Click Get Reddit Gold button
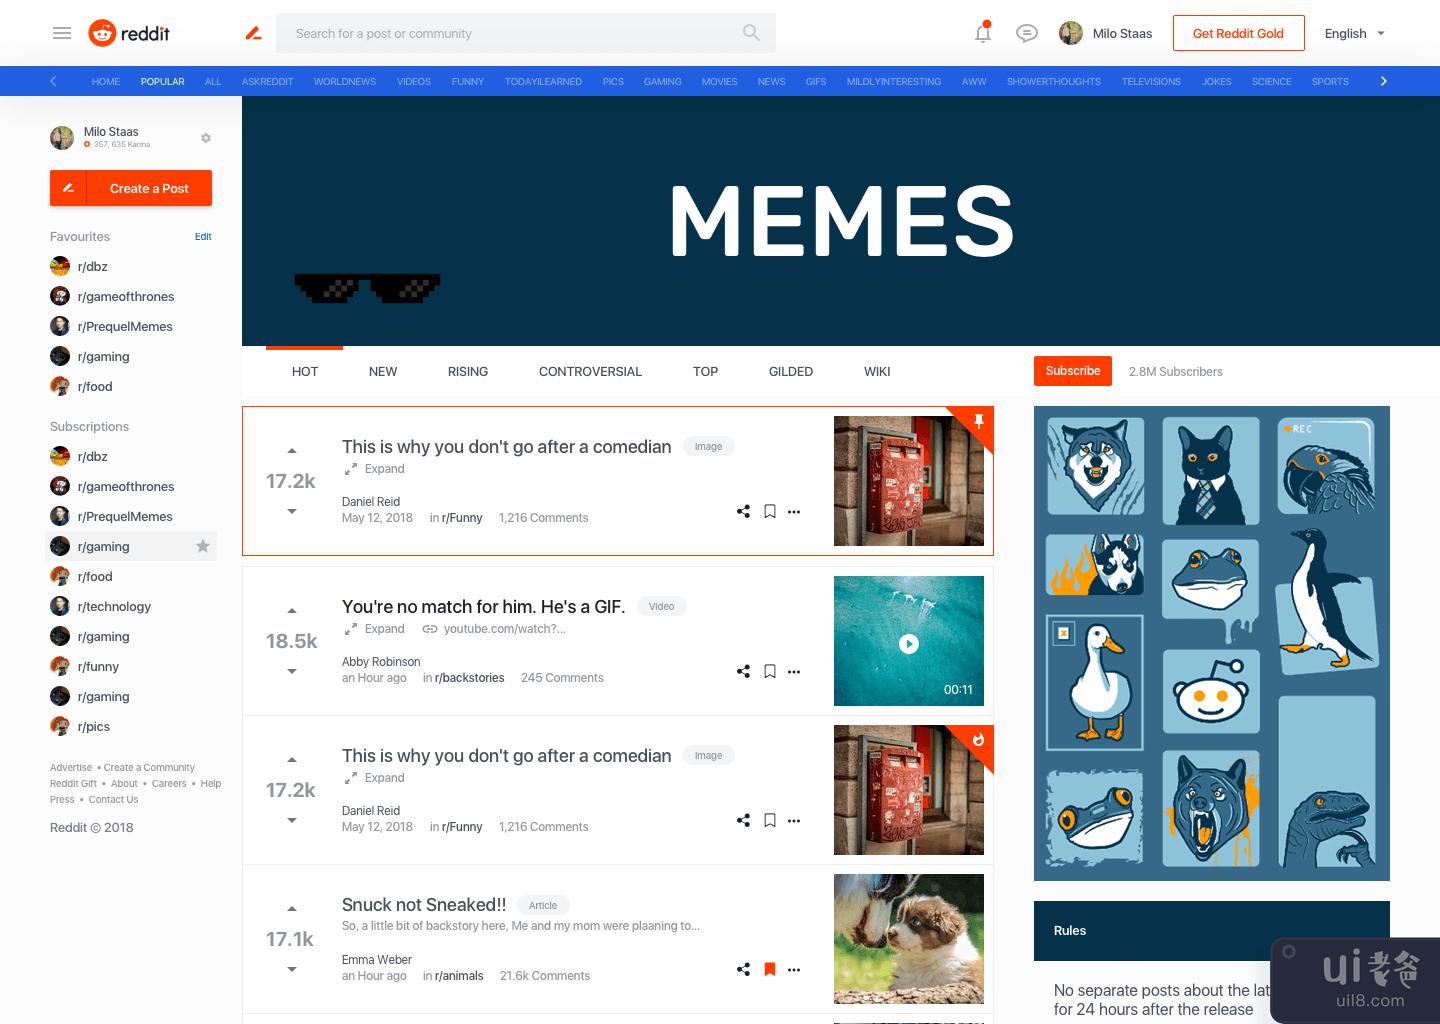1440x1024 pixels. 1238,33
